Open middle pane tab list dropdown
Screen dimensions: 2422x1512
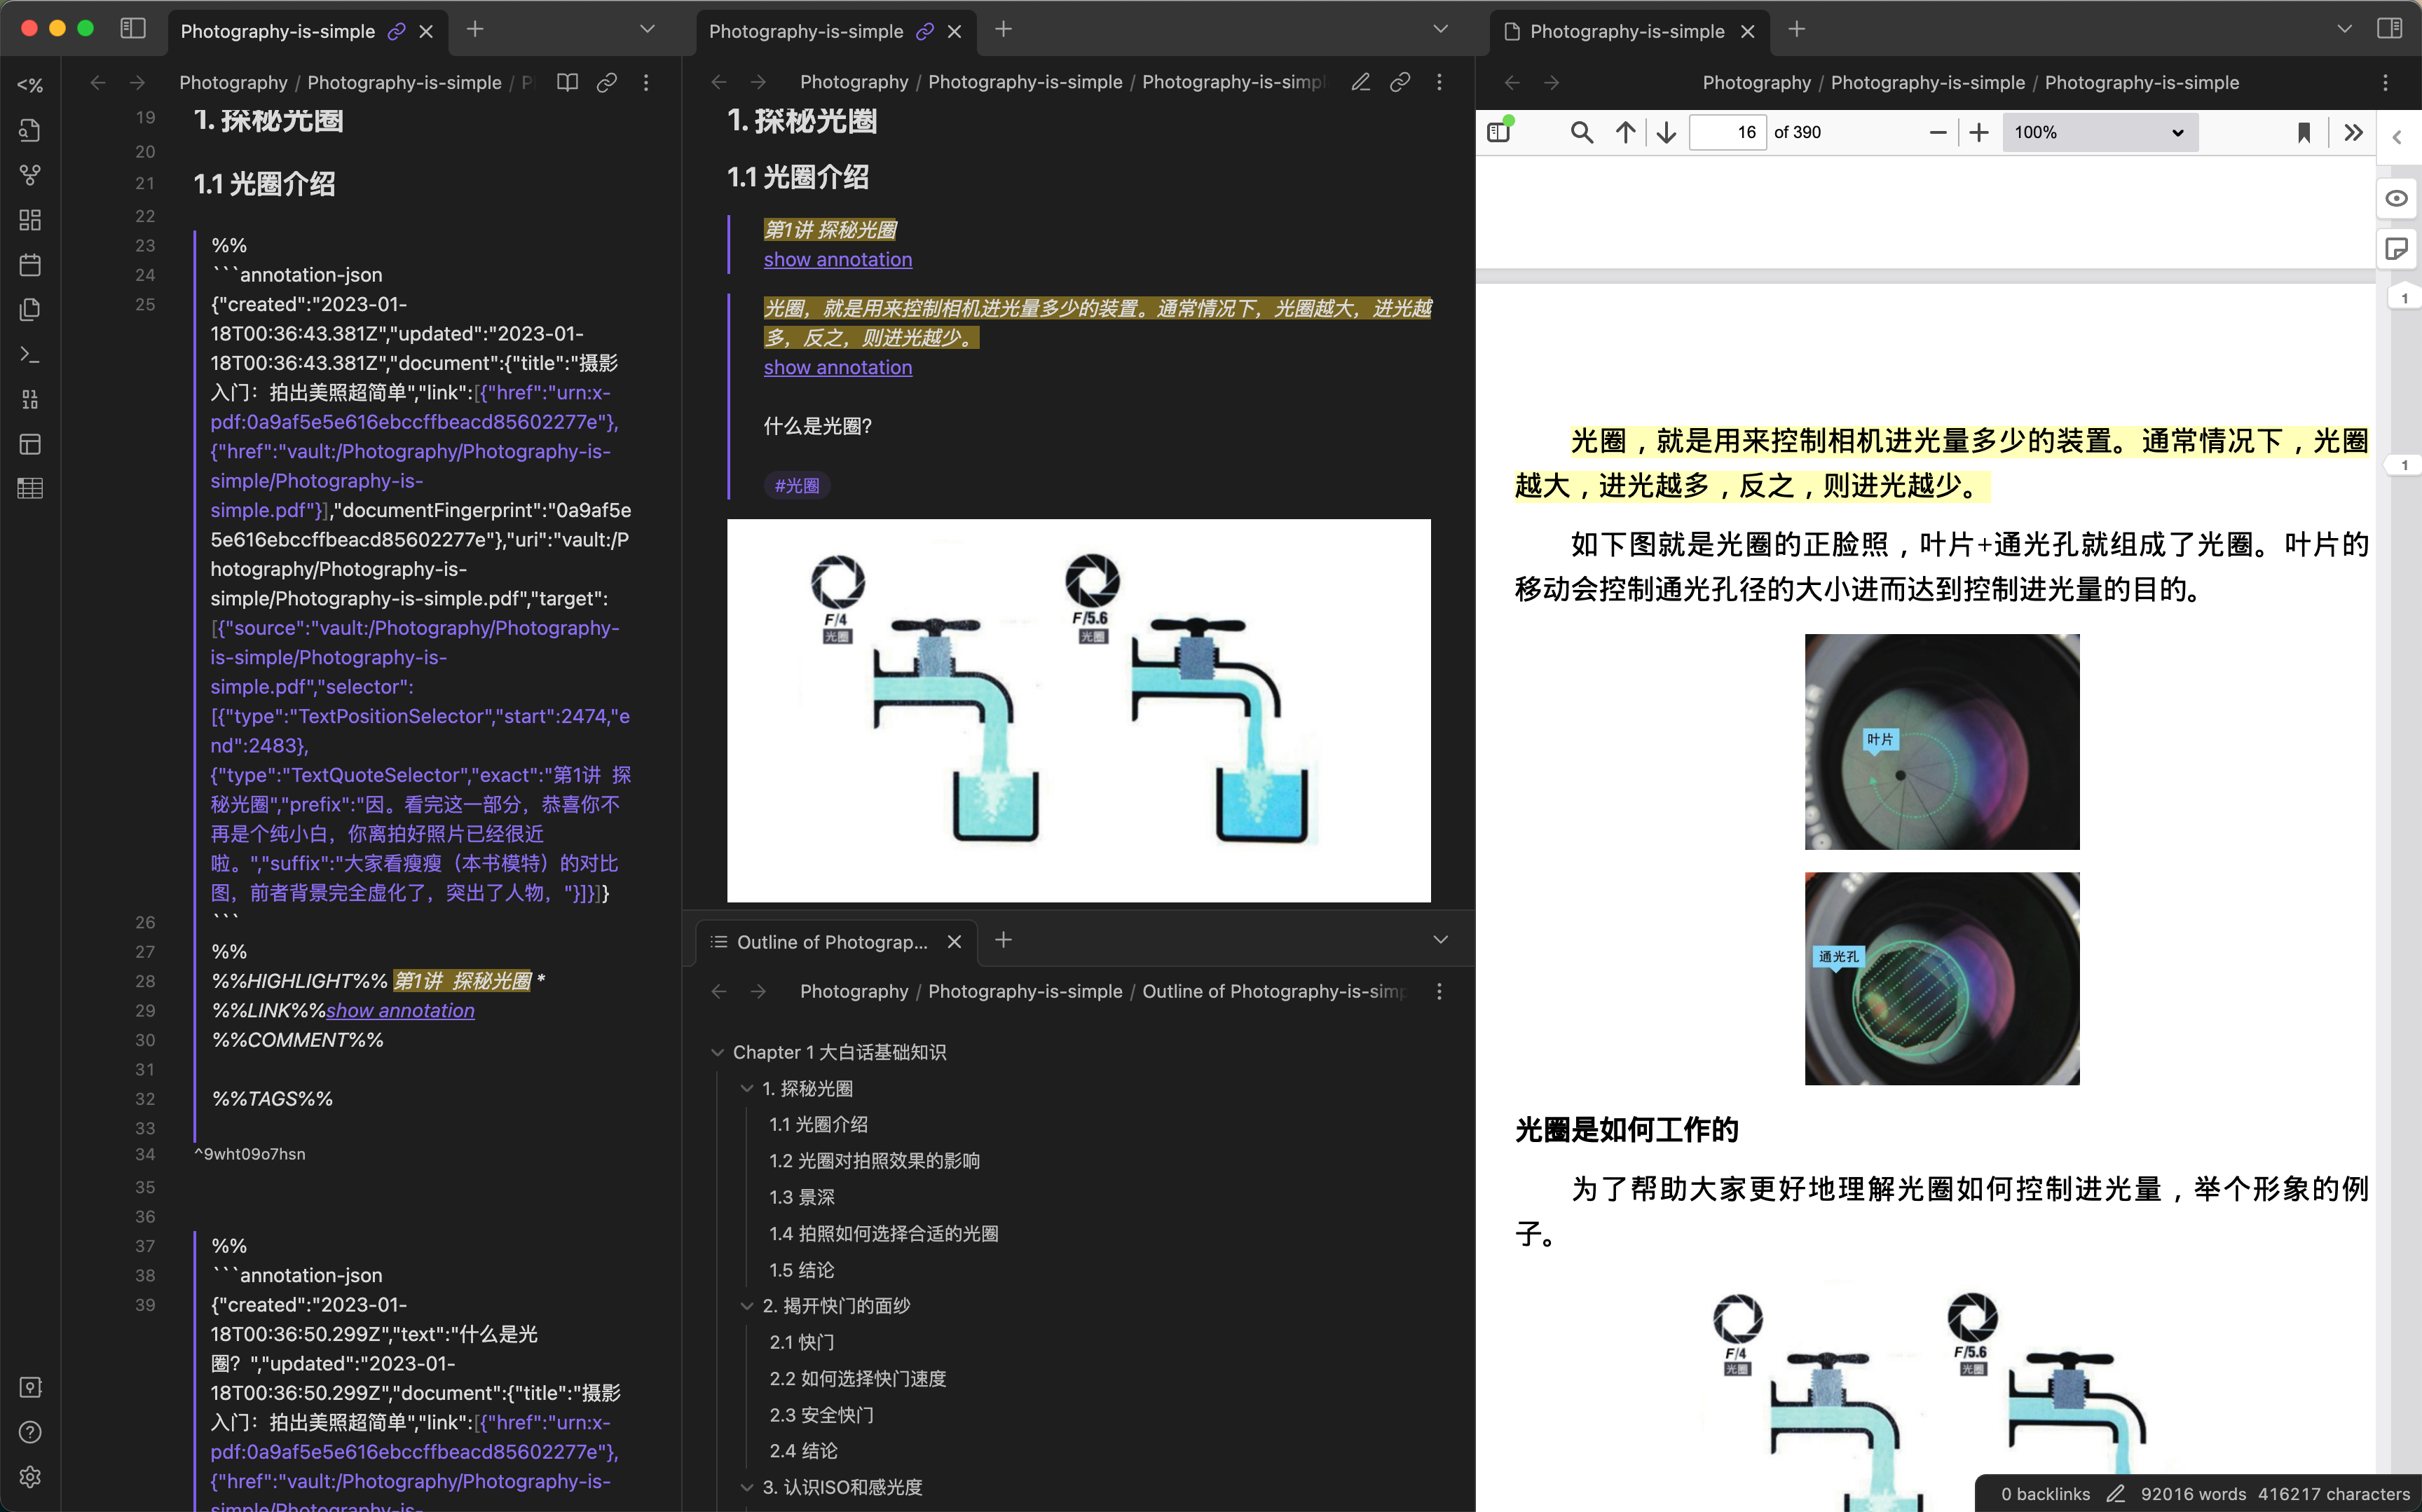pos(1440,29)
